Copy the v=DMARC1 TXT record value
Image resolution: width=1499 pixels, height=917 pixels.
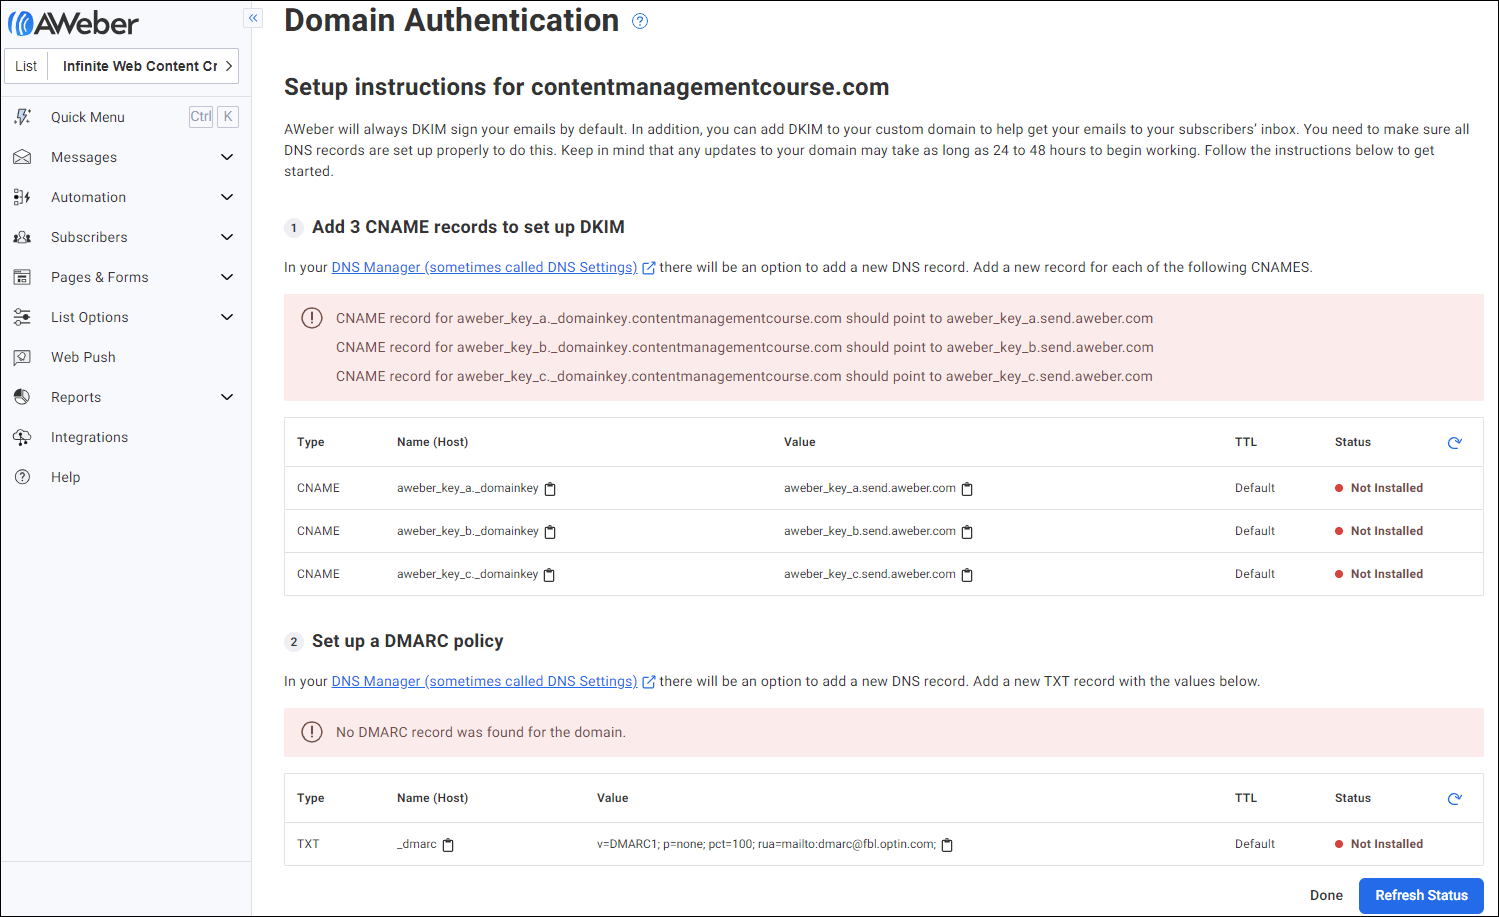(947, 845)
